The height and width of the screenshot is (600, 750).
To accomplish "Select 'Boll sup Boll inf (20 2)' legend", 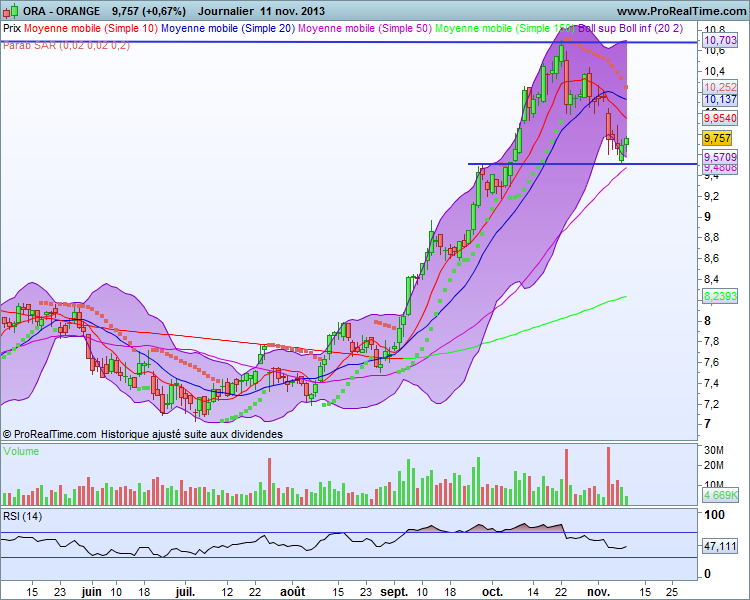I will click(x=630, y=28).
